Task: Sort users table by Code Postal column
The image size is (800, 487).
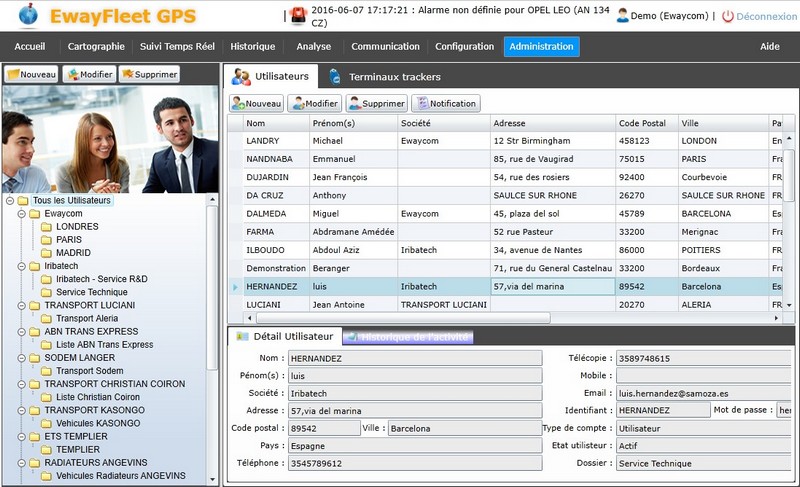Action: 646,123
